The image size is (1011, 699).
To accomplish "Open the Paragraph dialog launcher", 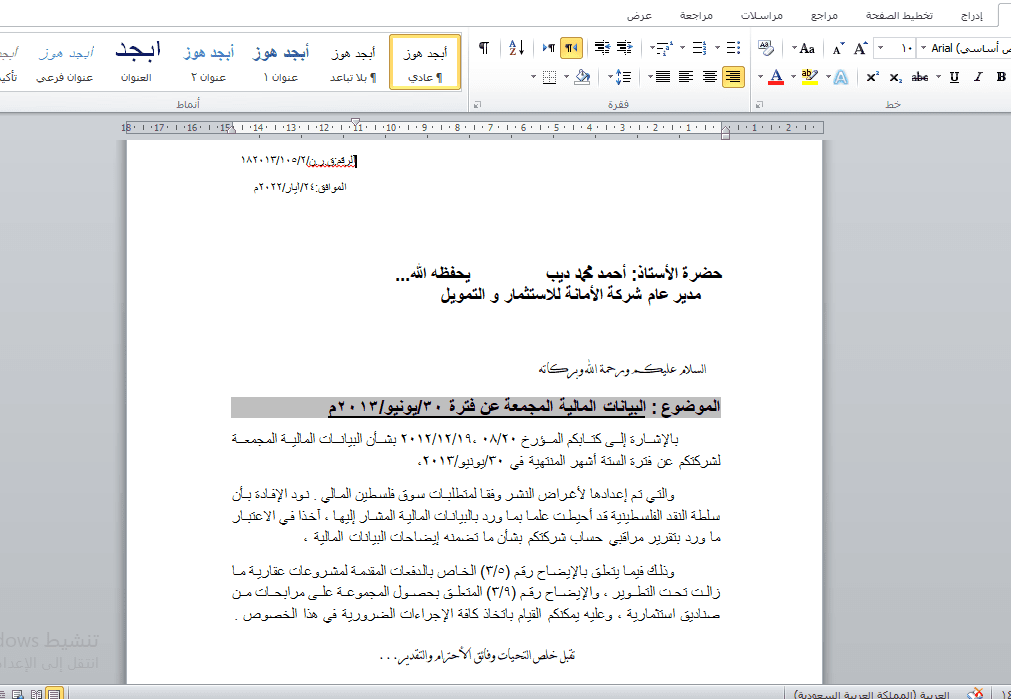I will (478, 104).
